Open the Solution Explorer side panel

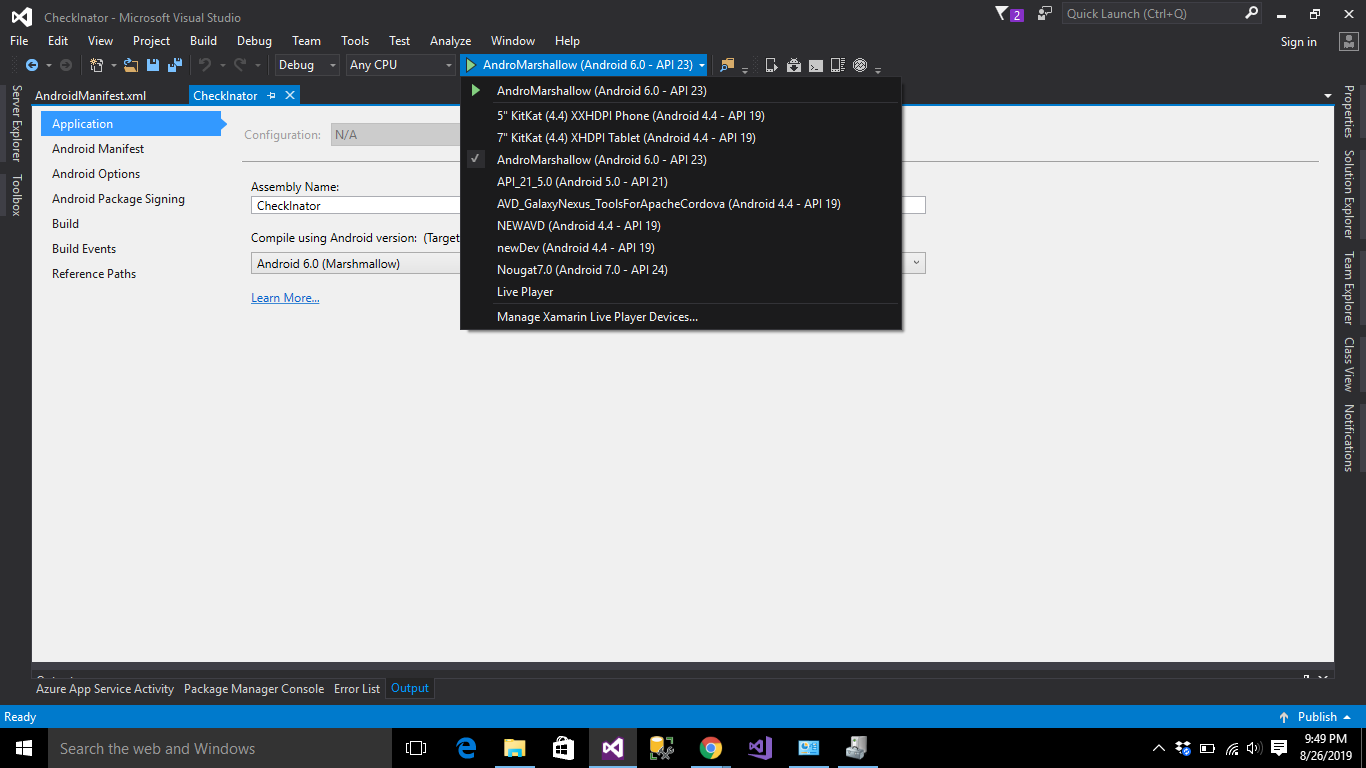tap(1348, 194)
